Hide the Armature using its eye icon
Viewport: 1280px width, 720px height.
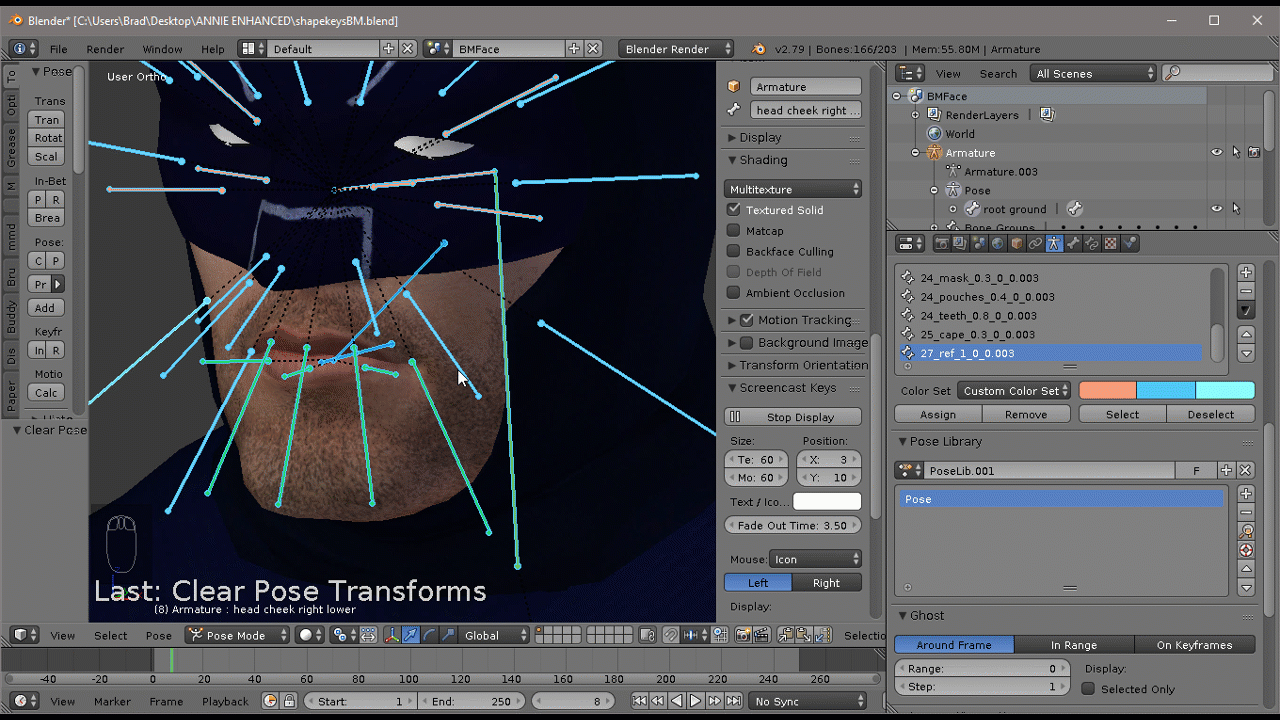pyautogui.click(x=1217, y=153)
